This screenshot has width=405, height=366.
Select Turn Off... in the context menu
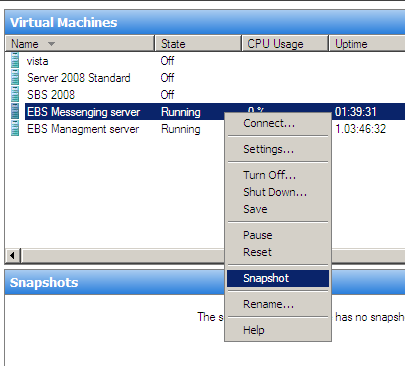[278, 175]
